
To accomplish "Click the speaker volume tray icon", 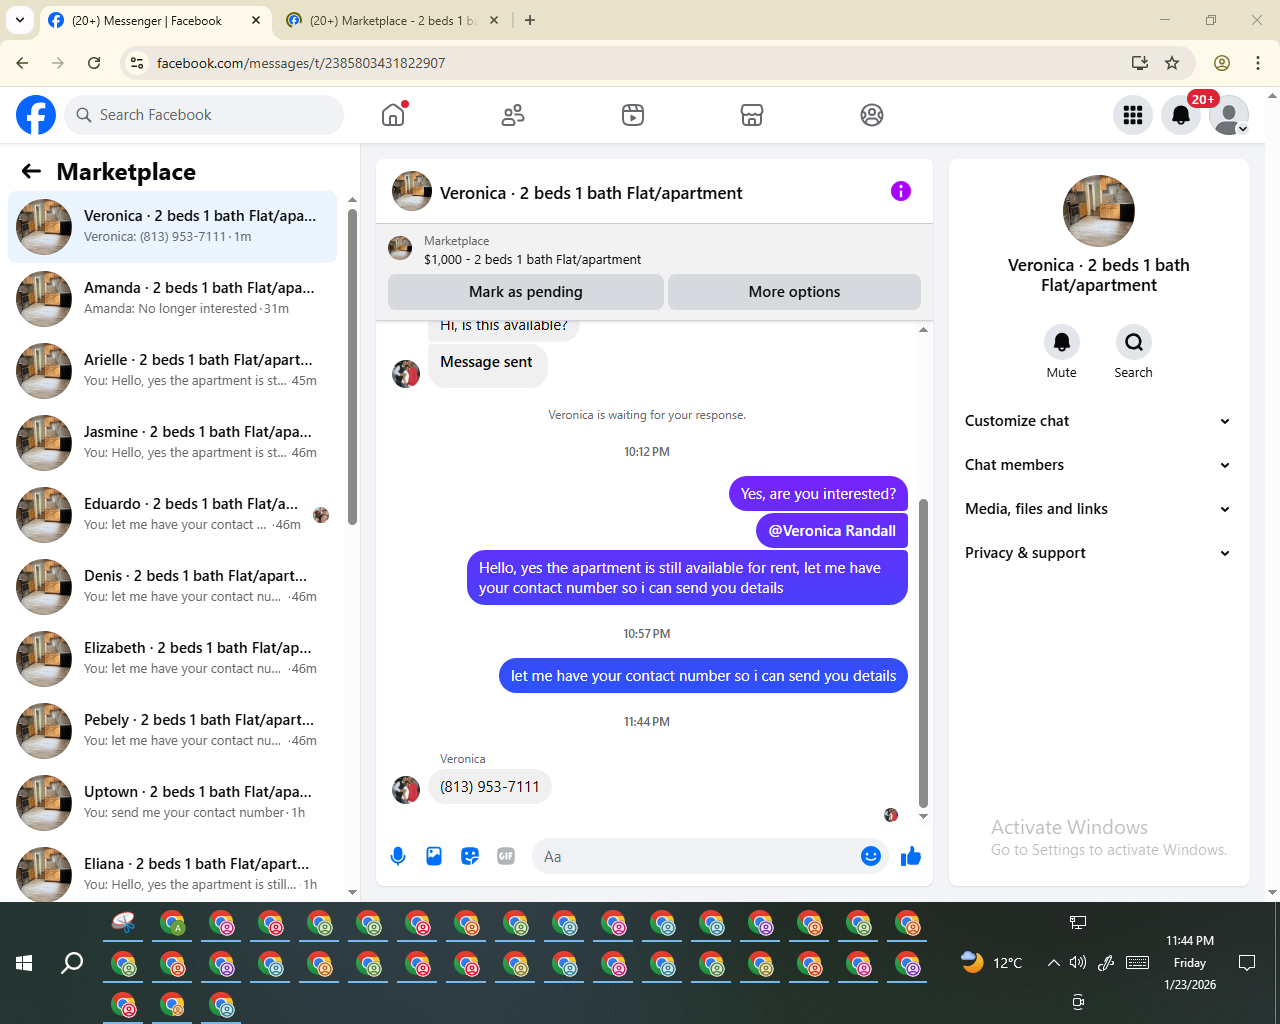I will [x=1078, y=963].
